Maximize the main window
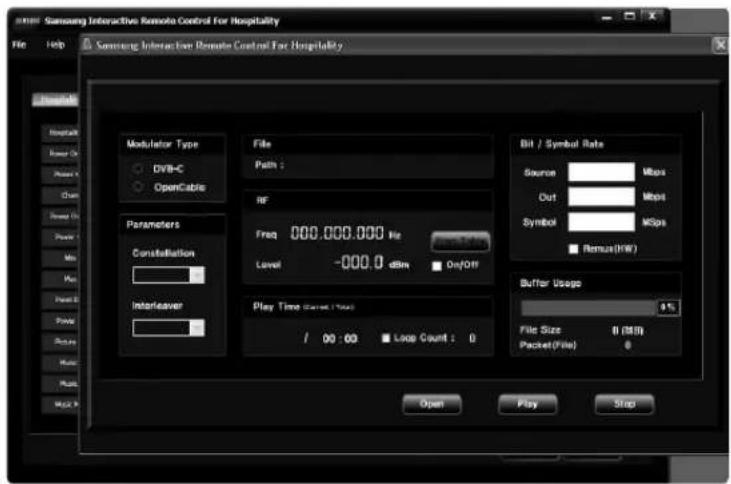 click(x=629, y=16)
